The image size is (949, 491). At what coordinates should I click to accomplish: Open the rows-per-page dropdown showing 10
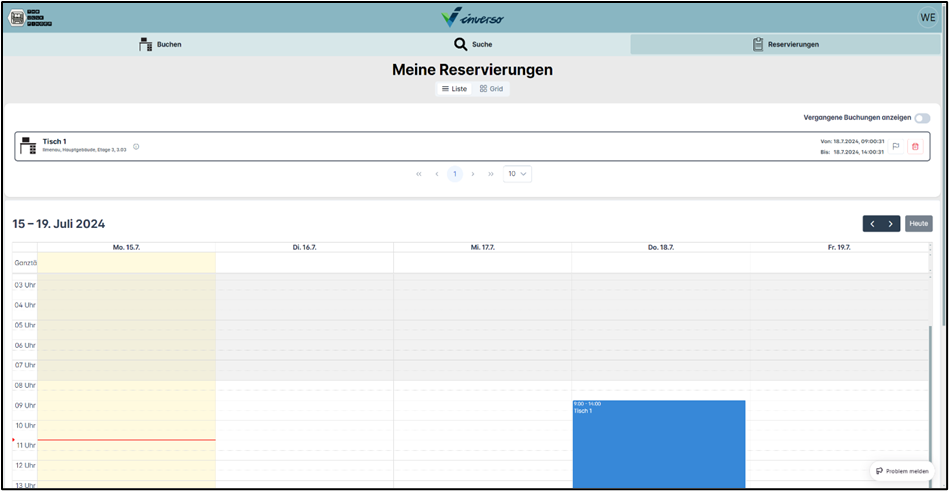(517, 174)
